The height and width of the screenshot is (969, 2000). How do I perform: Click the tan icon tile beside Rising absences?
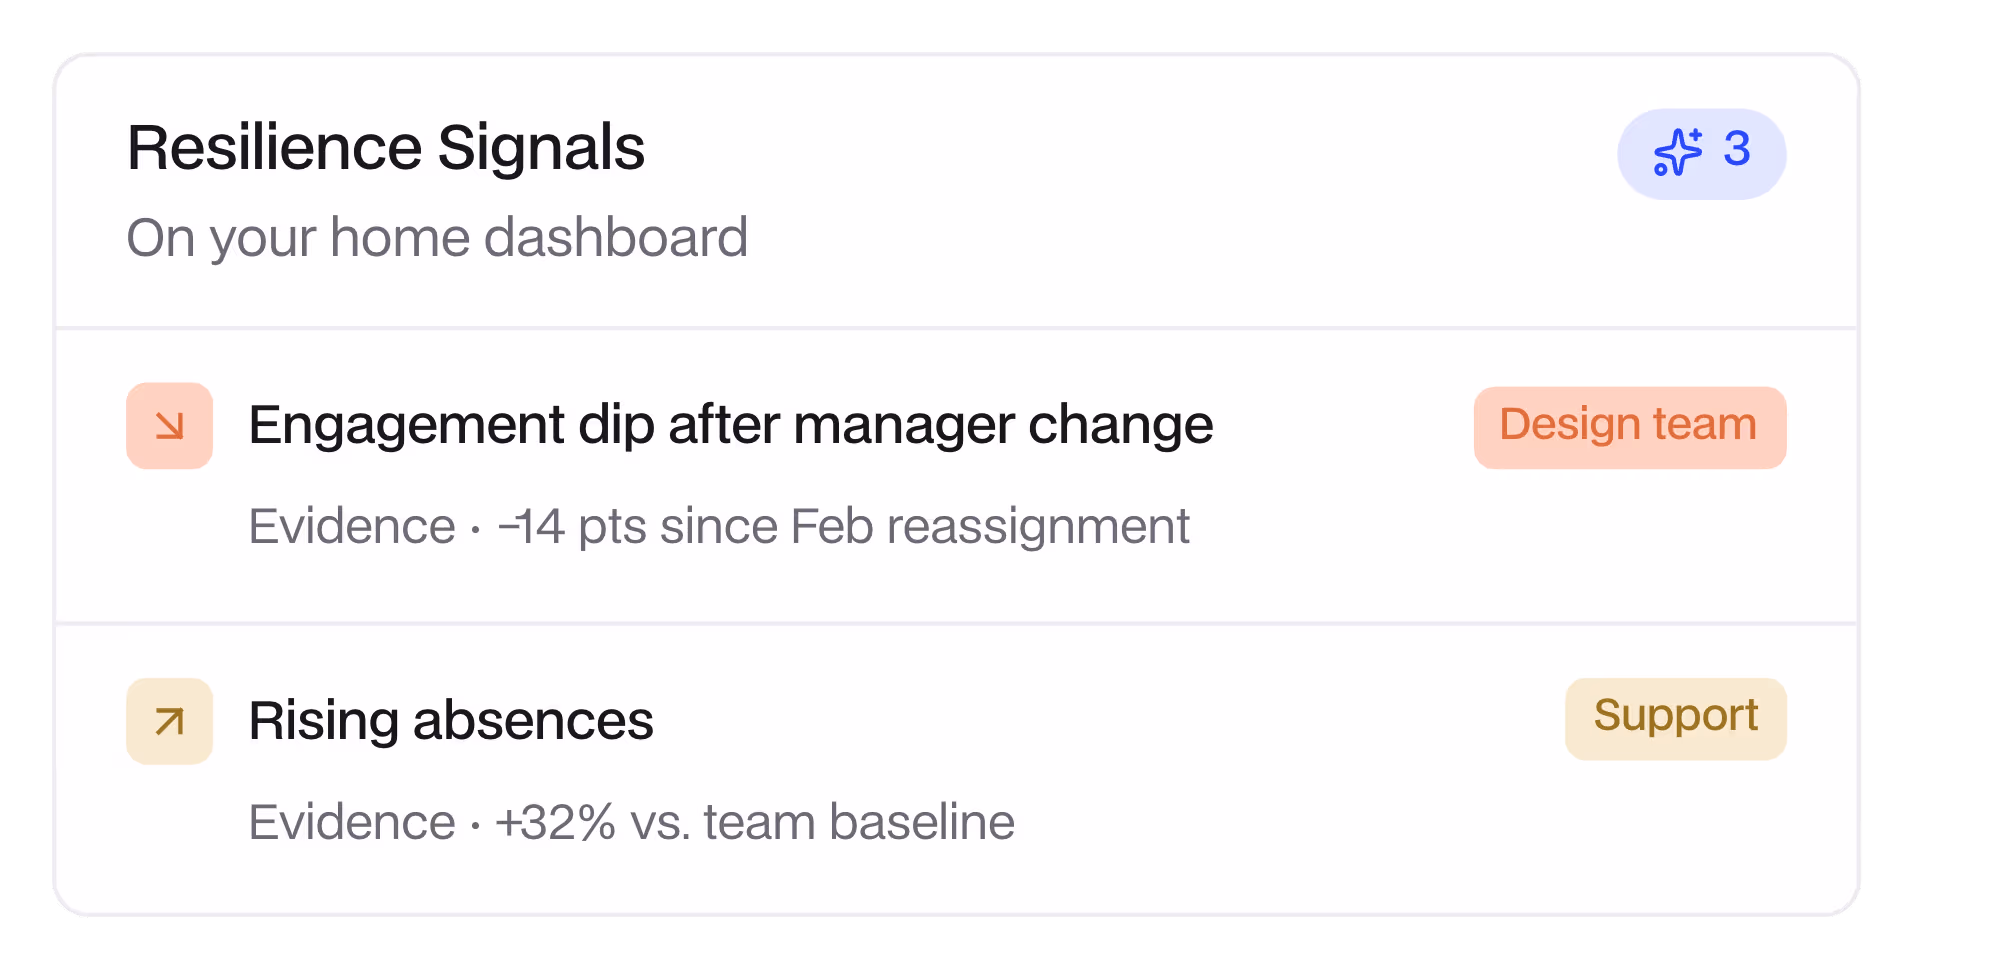pyautogui.click(x=170, y=721)
